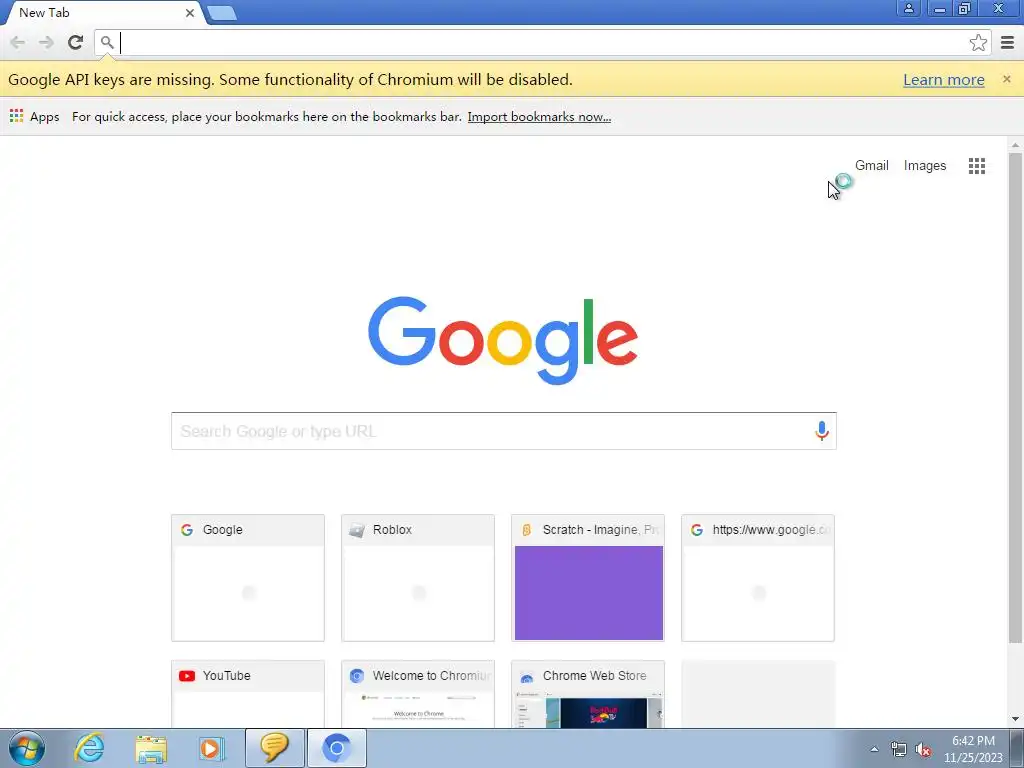The height and width of the screenshot is (768, 1024).
Task: Show hidden system tray icons
Action: 874,749
